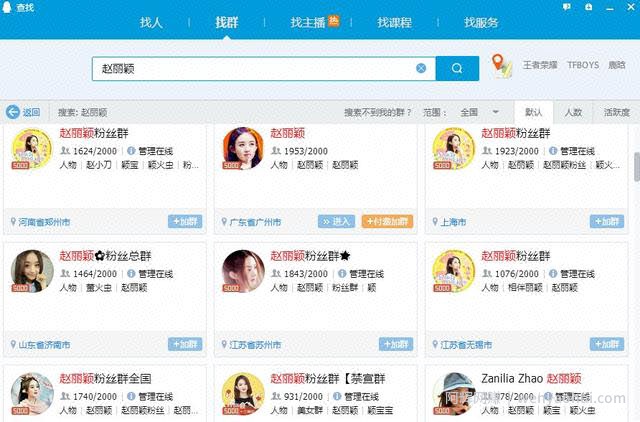This screenshot has width=640, height=422.
Task: Join the 河南省郑州市 group with +加群
Action: point(185,222)
